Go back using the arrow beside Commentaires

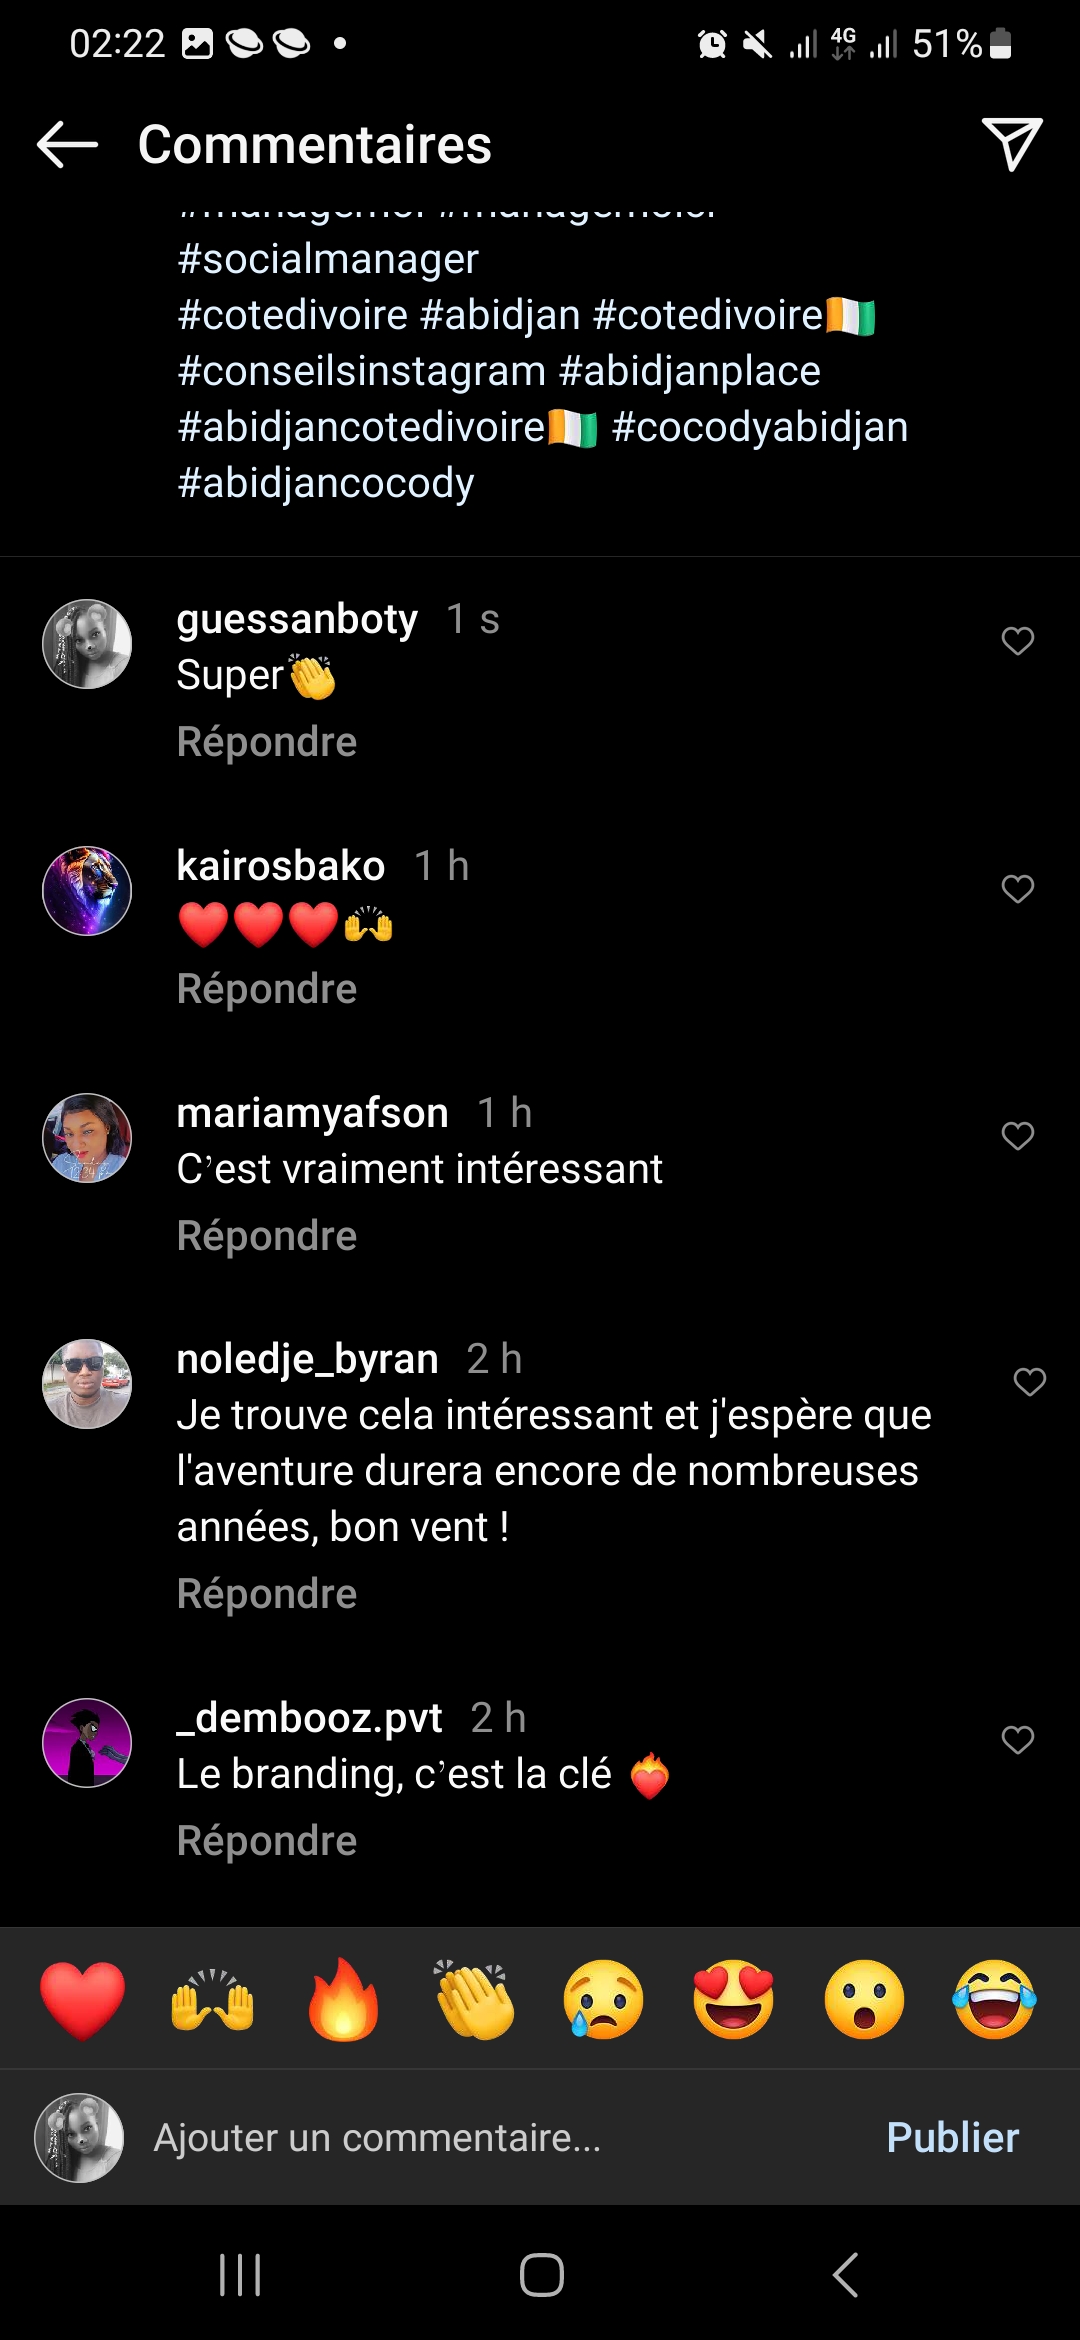click(67, 145)
